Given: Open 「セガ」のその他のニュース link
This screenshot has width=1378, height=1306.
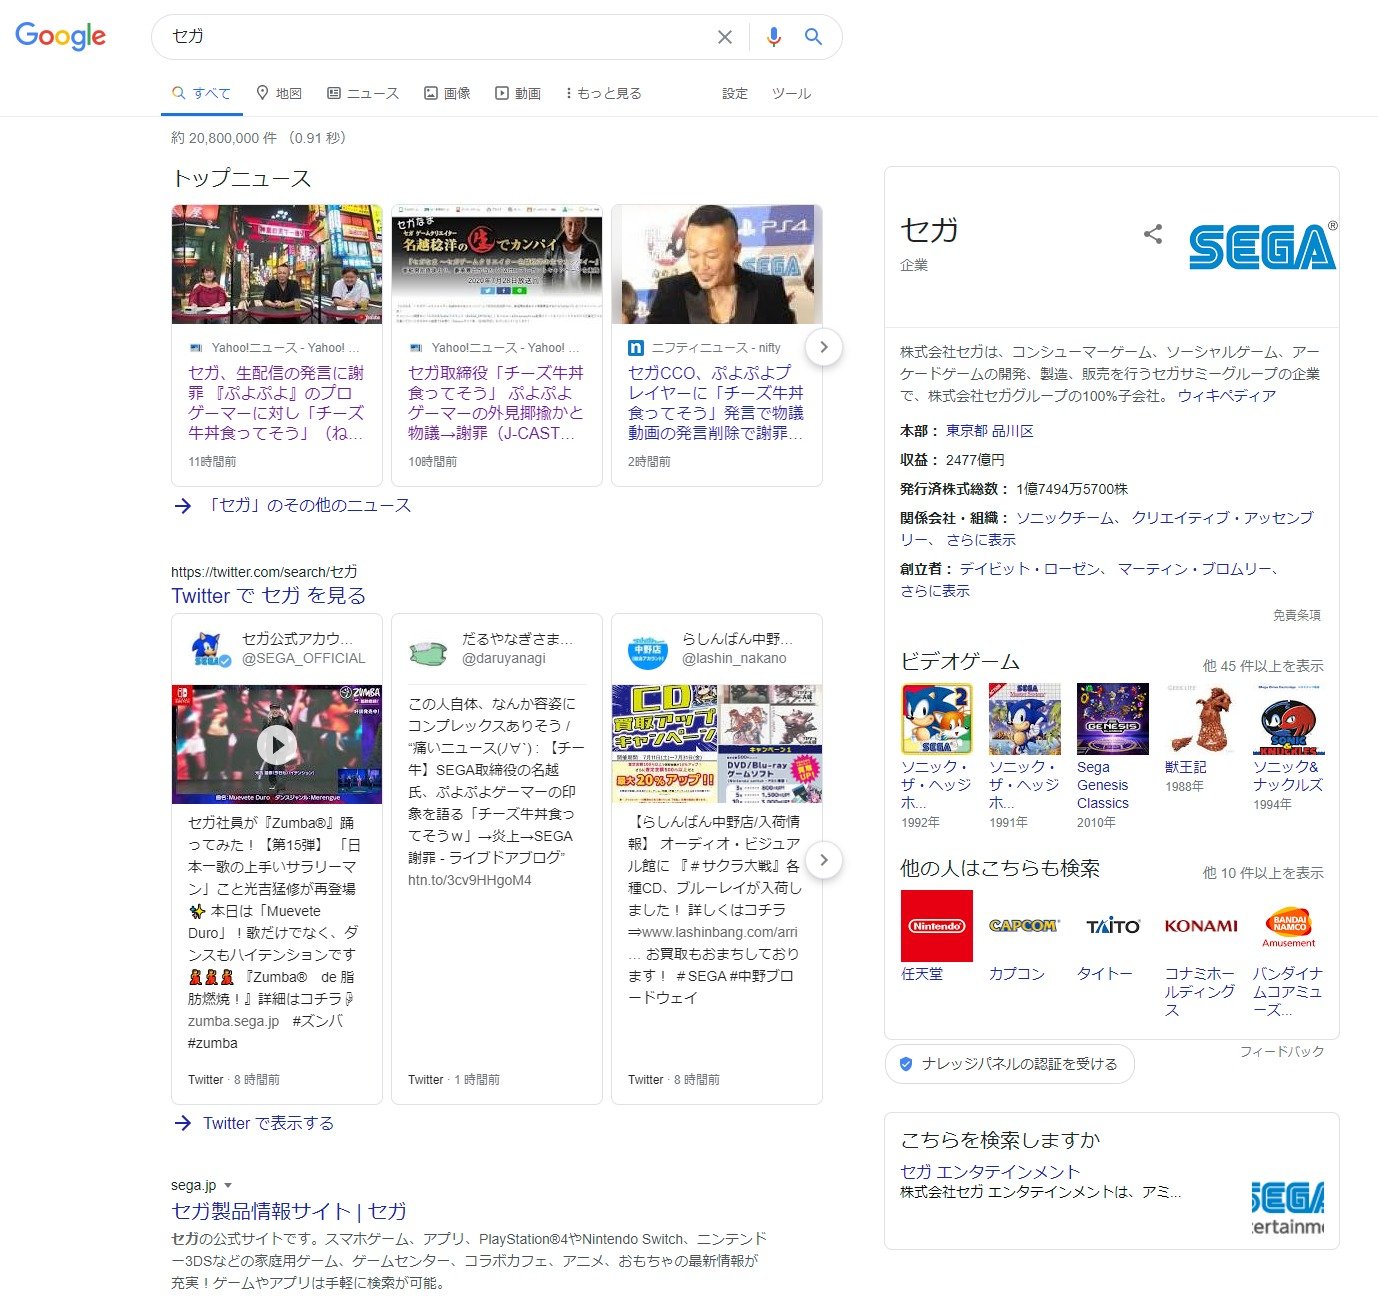Looking at the screenshot, I should point(308,506).
